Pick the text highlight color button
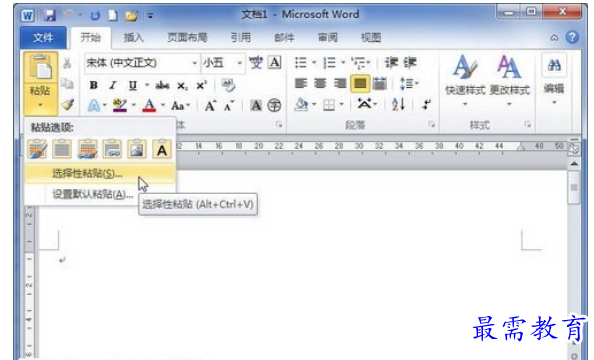 tap(120, 105)
